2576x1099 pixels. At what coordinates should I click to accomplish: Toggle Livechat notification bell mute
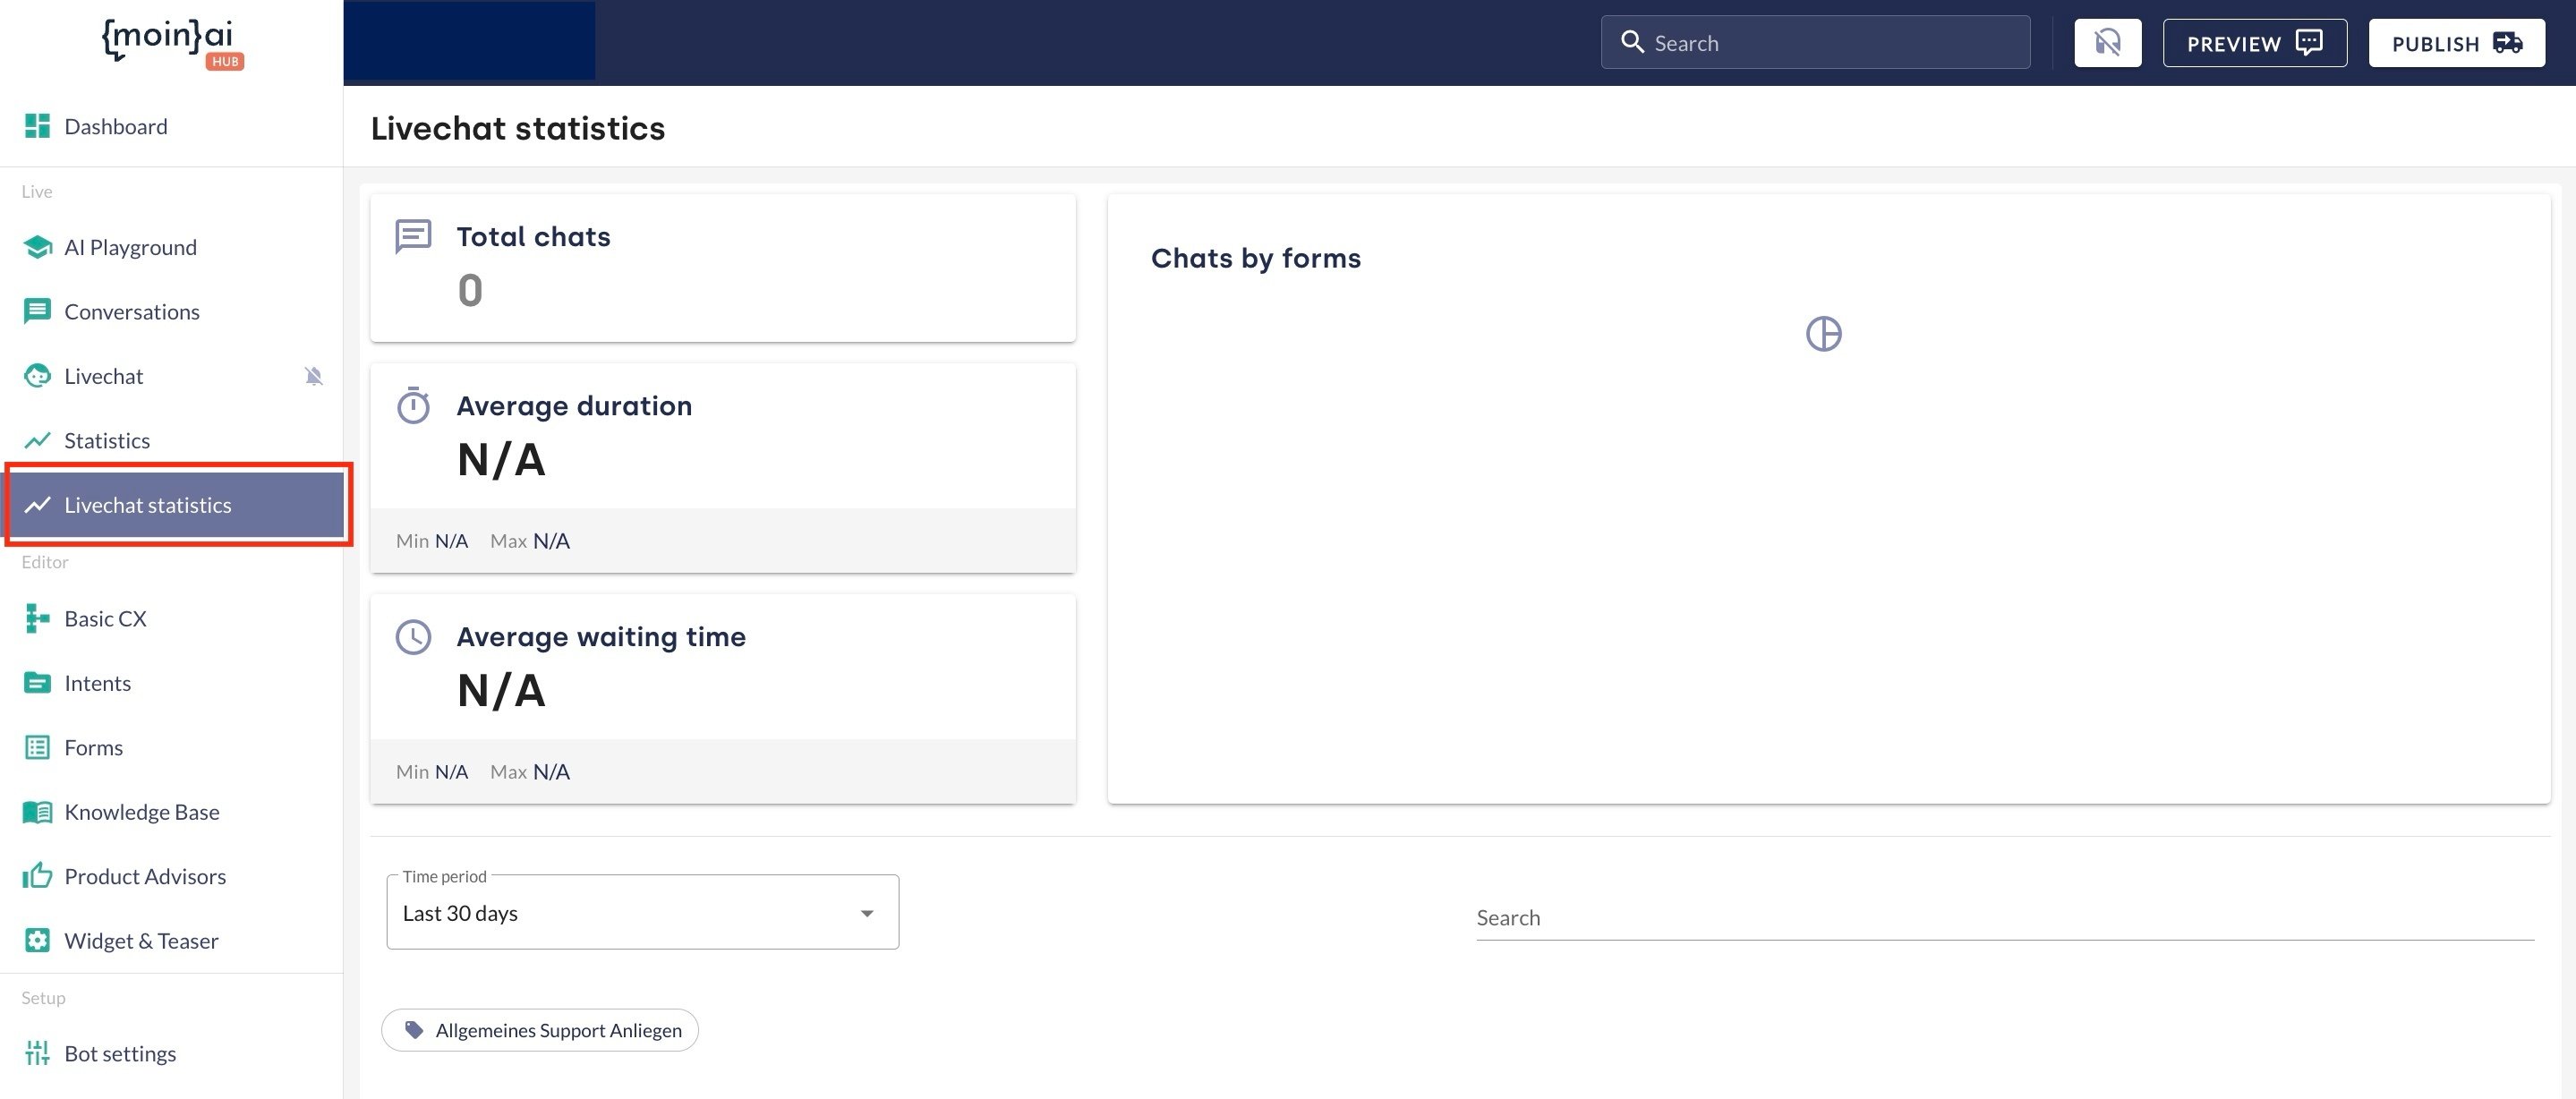coord(314,376)
